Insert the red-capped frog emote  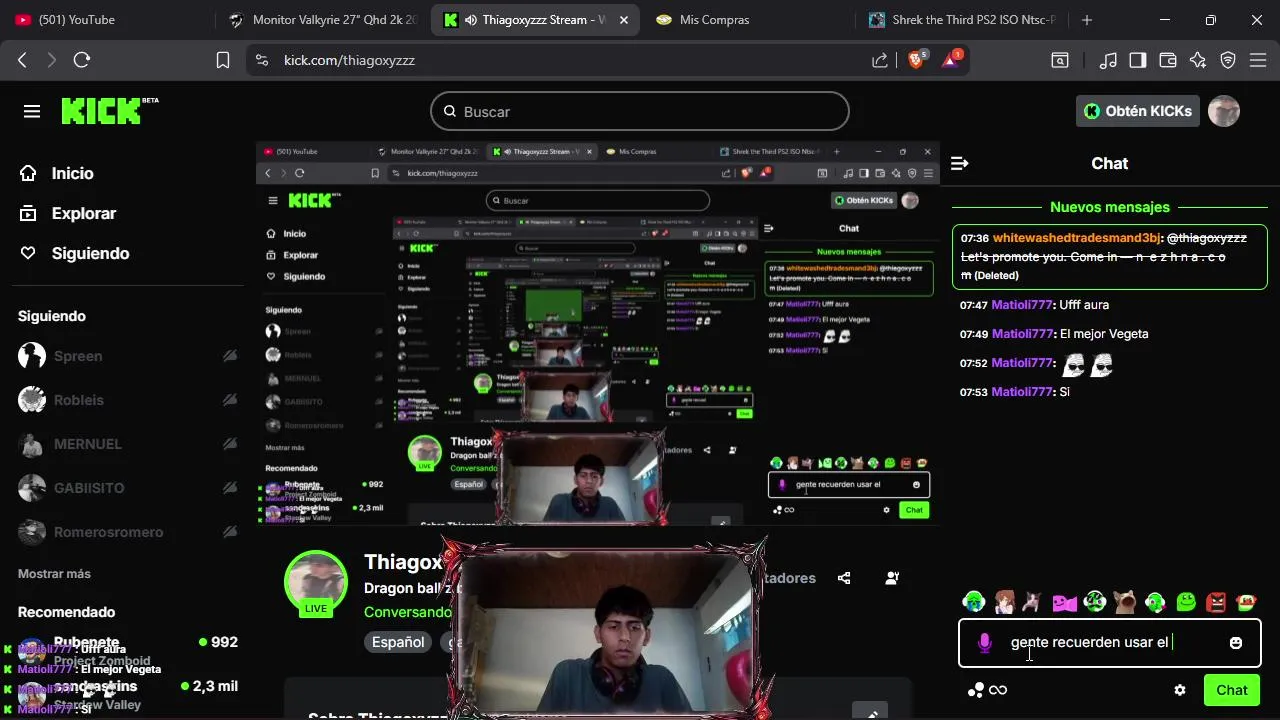1247,602
